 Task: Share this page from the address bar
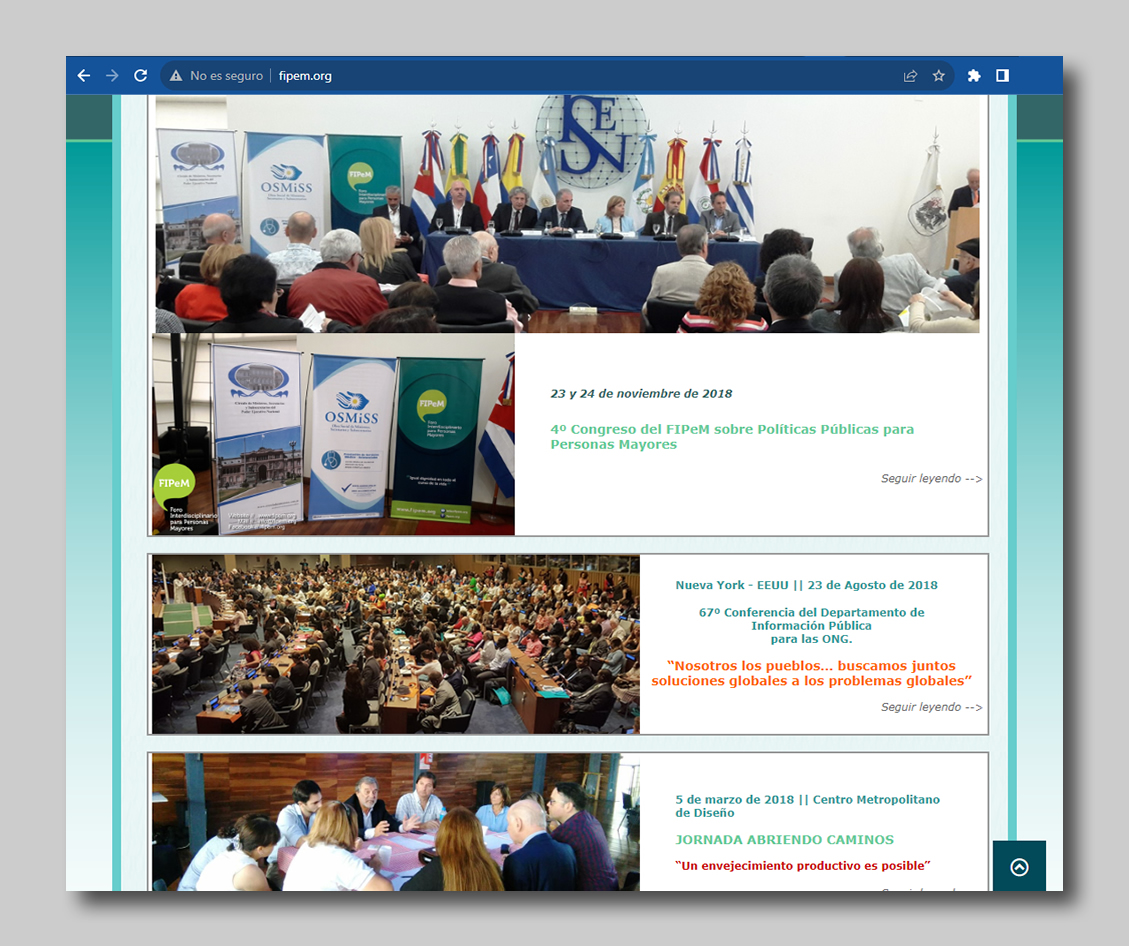click(910, 76)
